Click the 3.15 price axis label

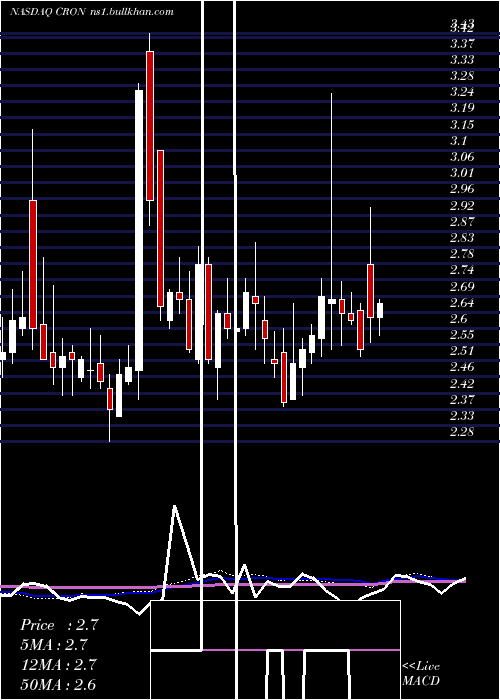click(462, 125)
